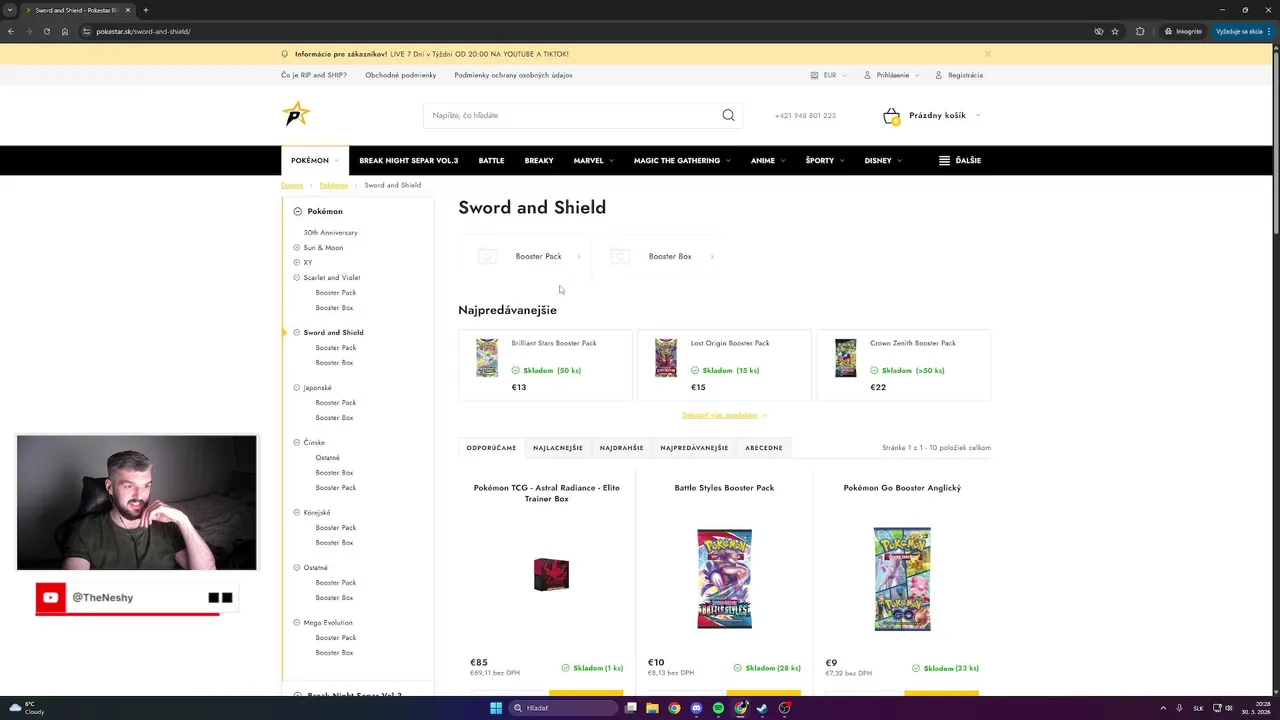Open the Registrácia link
This screenshot has width=1280, height=720.
959,75
